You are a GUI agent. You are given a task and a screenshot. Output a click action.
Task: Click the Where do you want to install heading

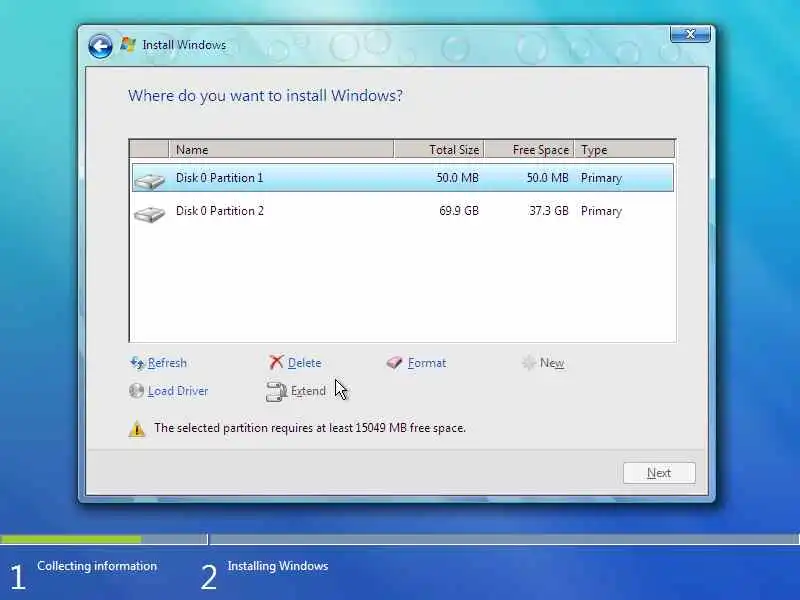tap(265, 96)
